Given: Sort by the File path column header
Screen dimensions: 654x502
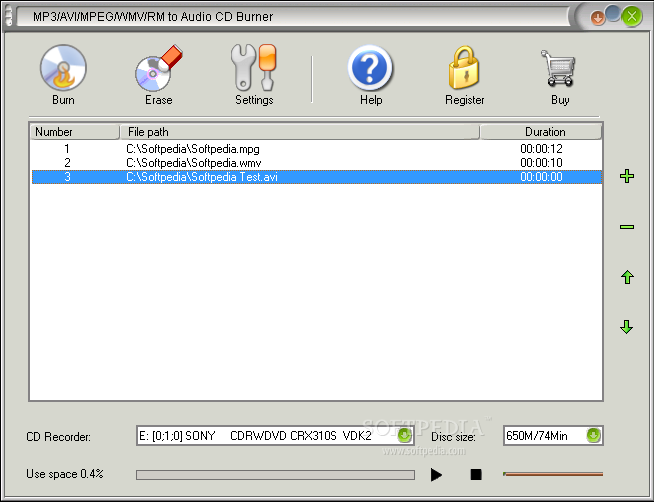Looking at the screenshot, I should tap(299, 132).
